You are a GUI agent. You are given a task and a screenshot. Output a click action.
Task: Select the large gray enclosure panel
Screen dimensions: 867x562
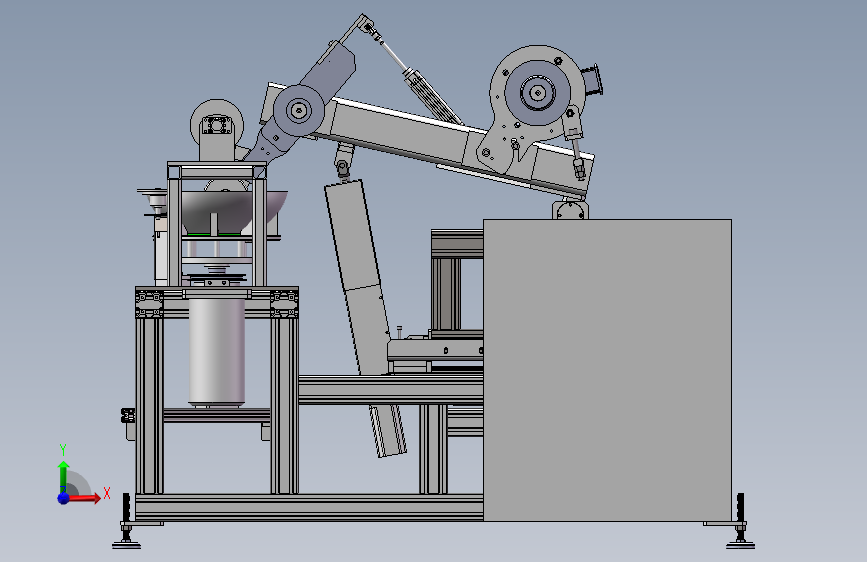coord(607,370)
